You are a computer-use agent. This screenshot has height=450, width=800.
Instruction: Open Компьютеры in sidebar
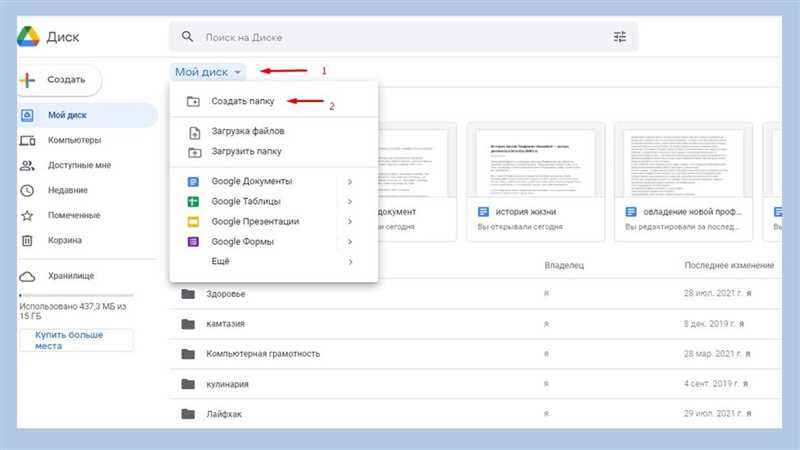[87, 140]
